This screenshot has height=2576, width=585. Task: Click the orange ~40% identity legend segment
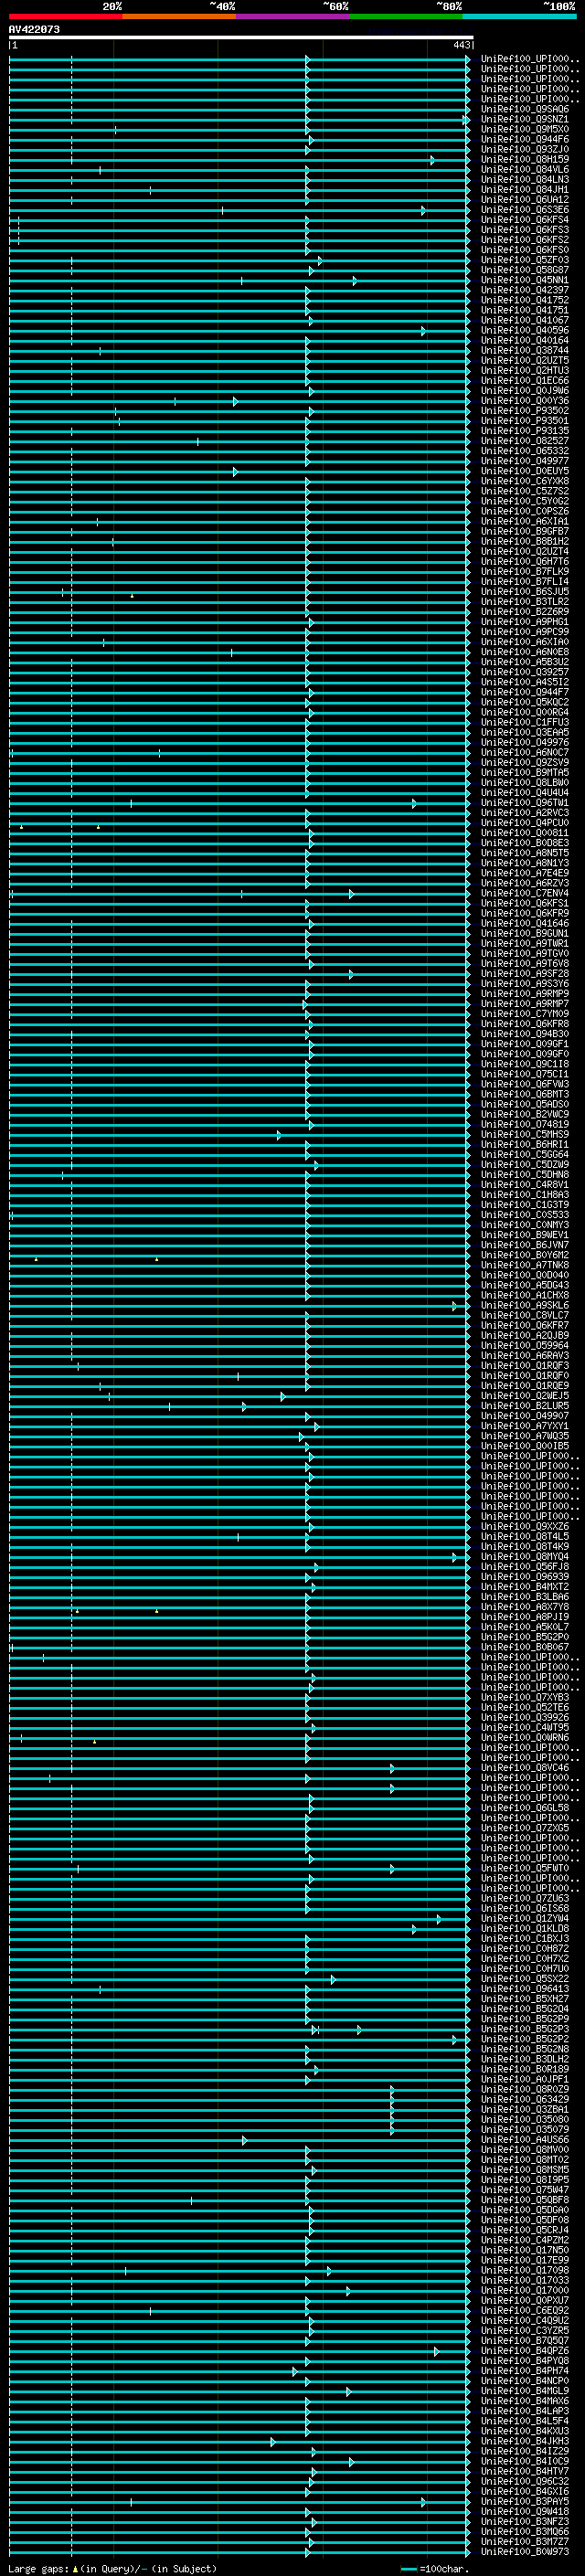tap(180, 16)
